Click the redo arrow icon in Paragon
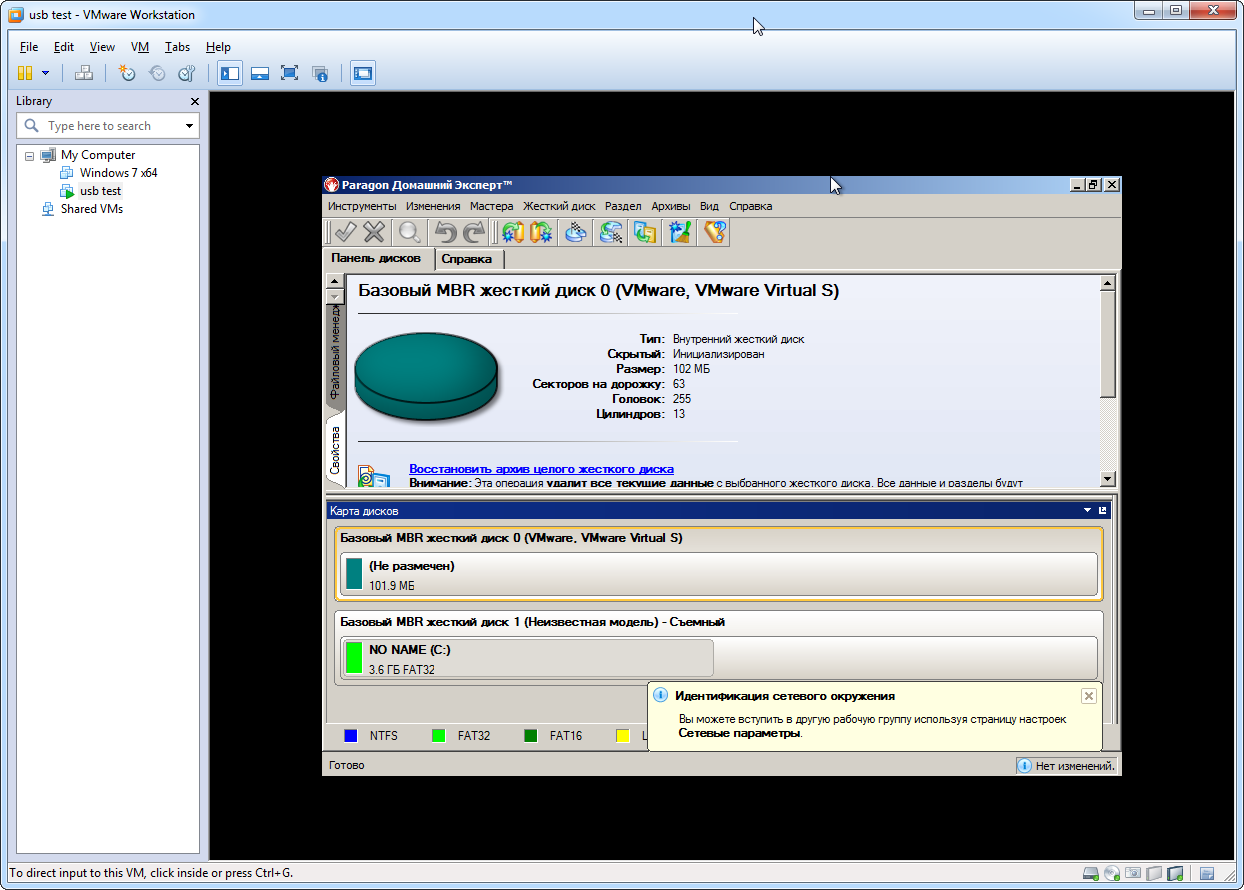 (x=473, y=232)
